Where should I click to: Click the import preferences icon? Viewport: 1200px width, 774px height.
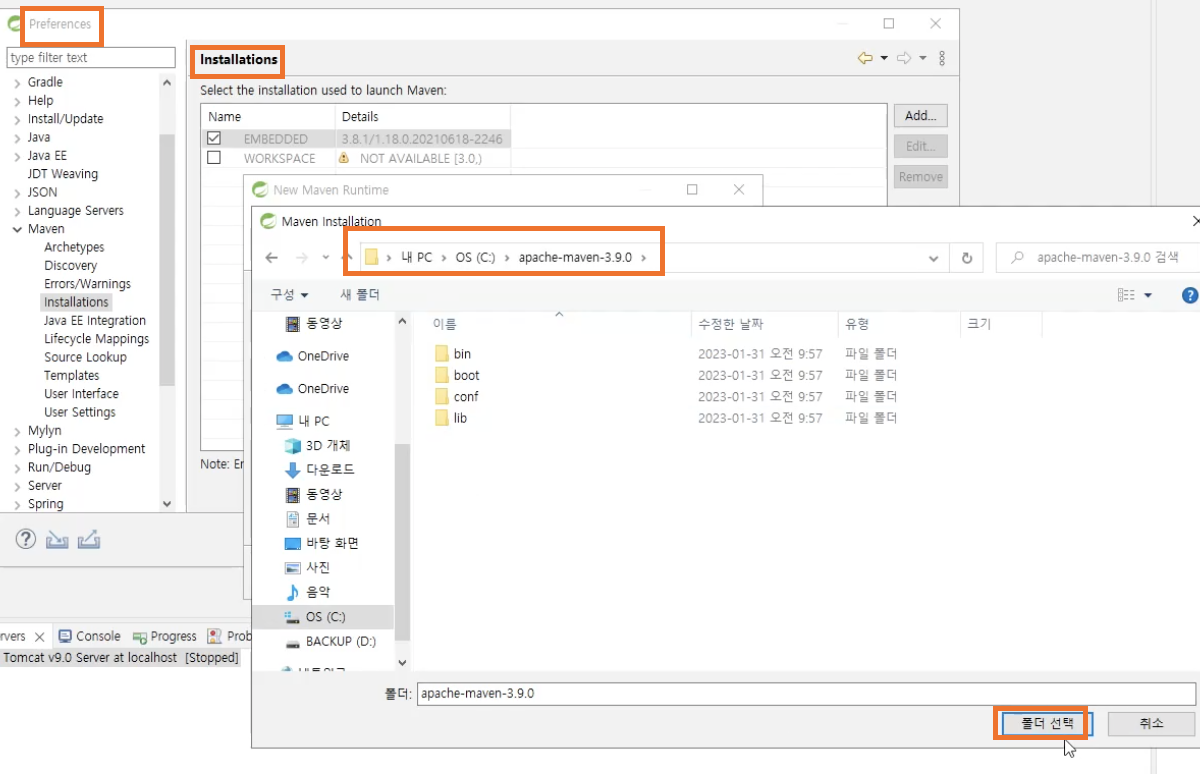pos(57,540)
